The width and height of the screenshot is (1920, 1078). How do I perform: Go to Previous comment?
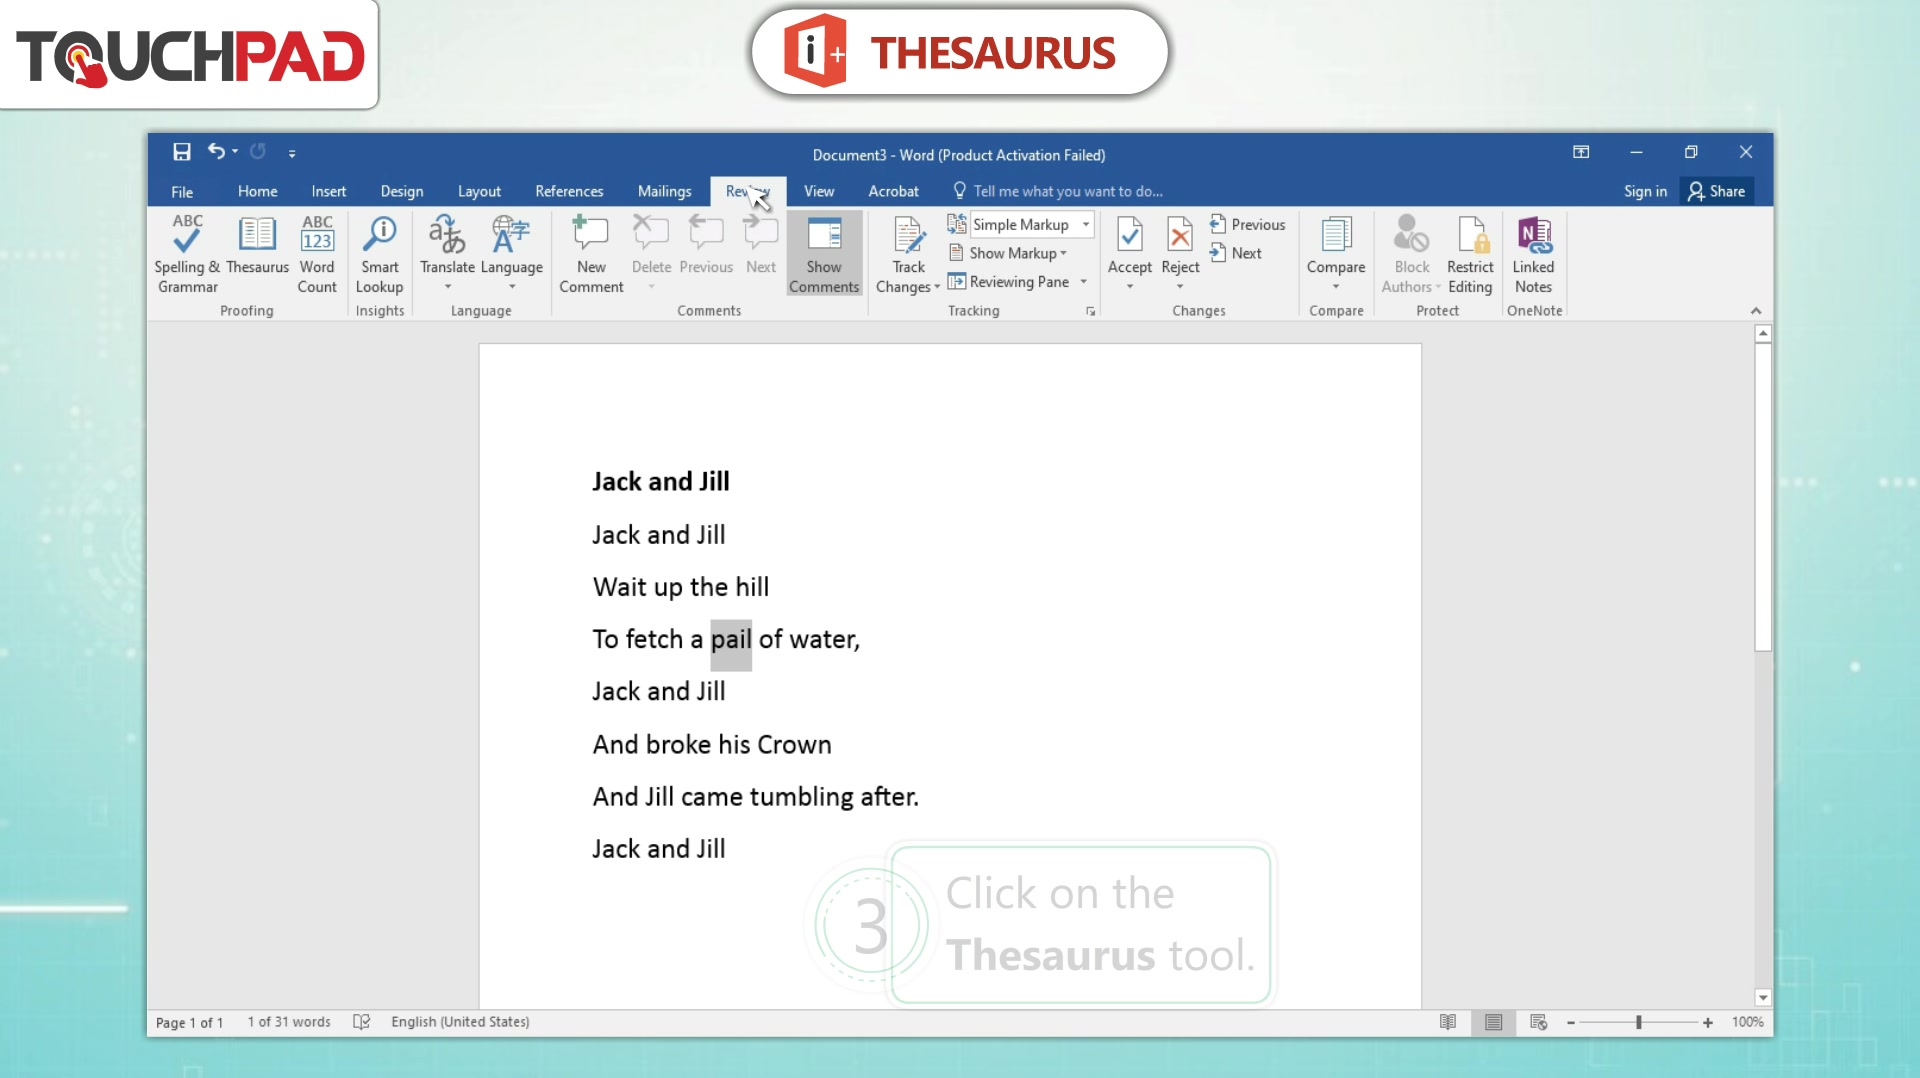pos(706,246)
